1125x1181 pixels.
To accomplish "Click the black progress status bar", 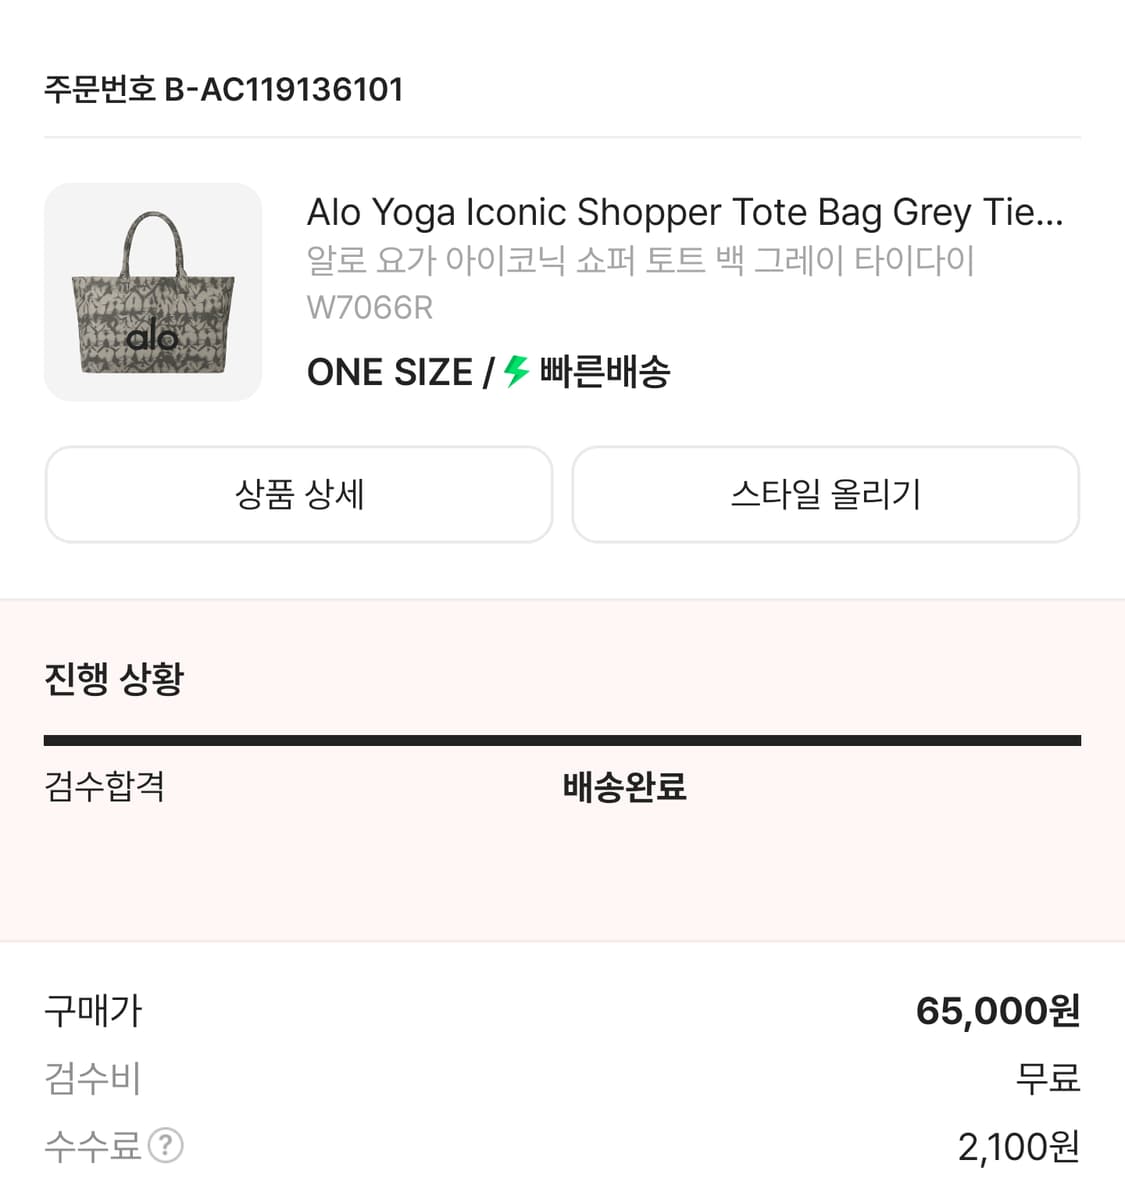I will [562, 741].
